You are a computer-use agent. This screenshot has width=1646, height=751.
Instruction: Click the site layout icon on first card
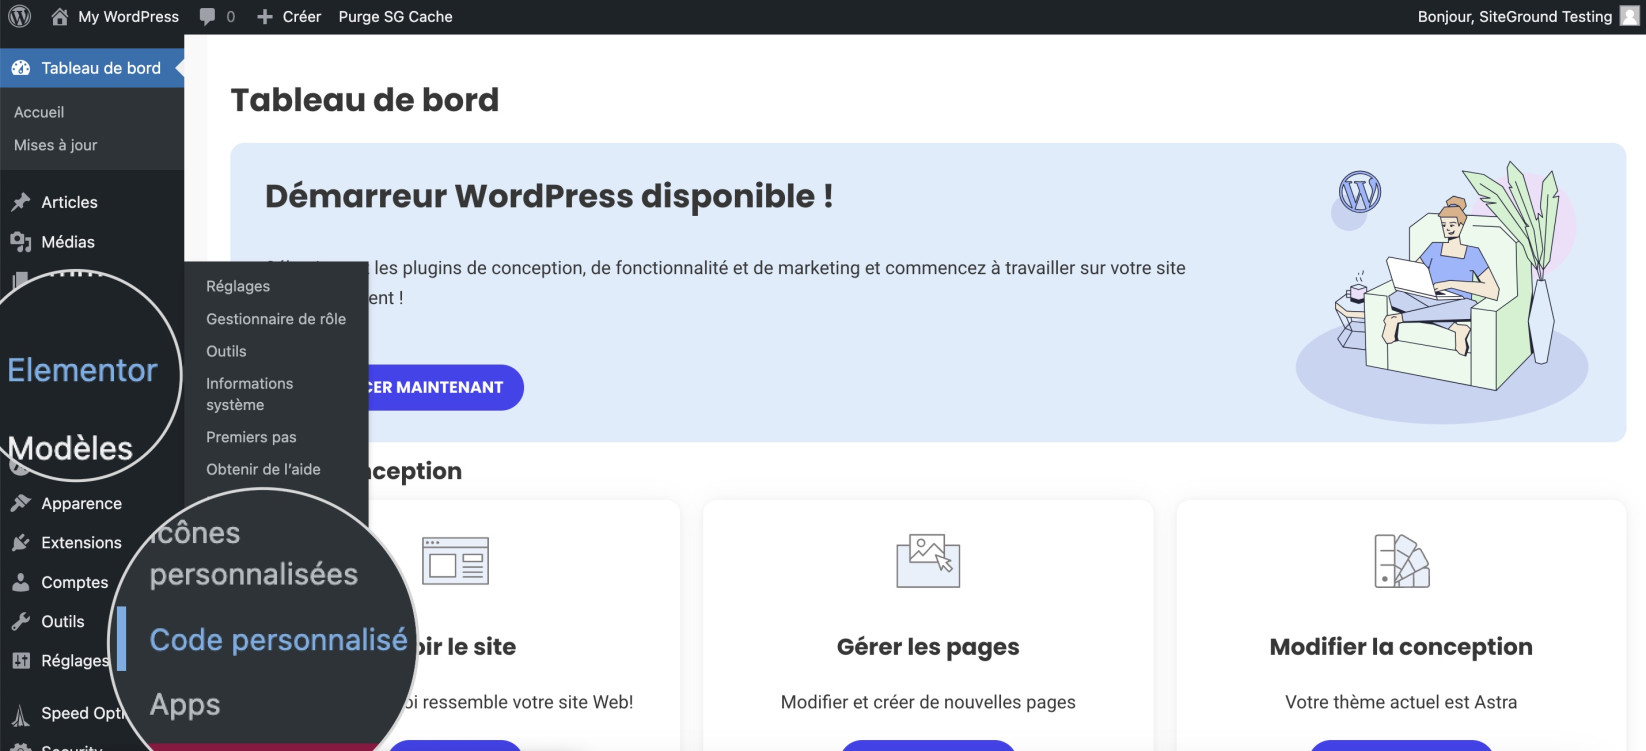click(455, 561)
